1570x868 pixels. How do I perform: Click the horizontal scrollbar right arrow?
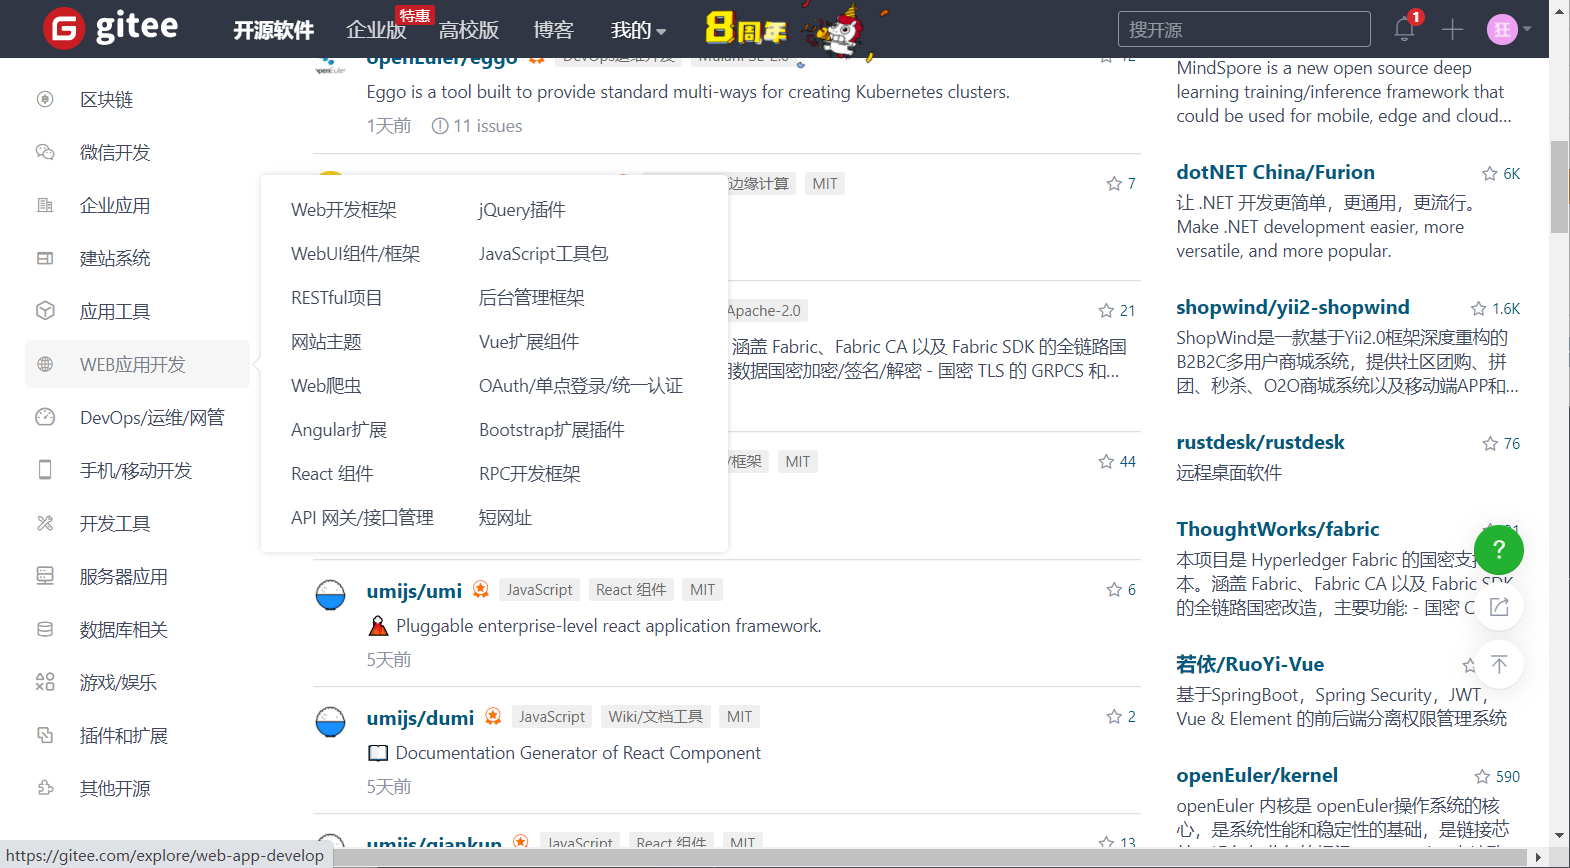(1539, 857)
